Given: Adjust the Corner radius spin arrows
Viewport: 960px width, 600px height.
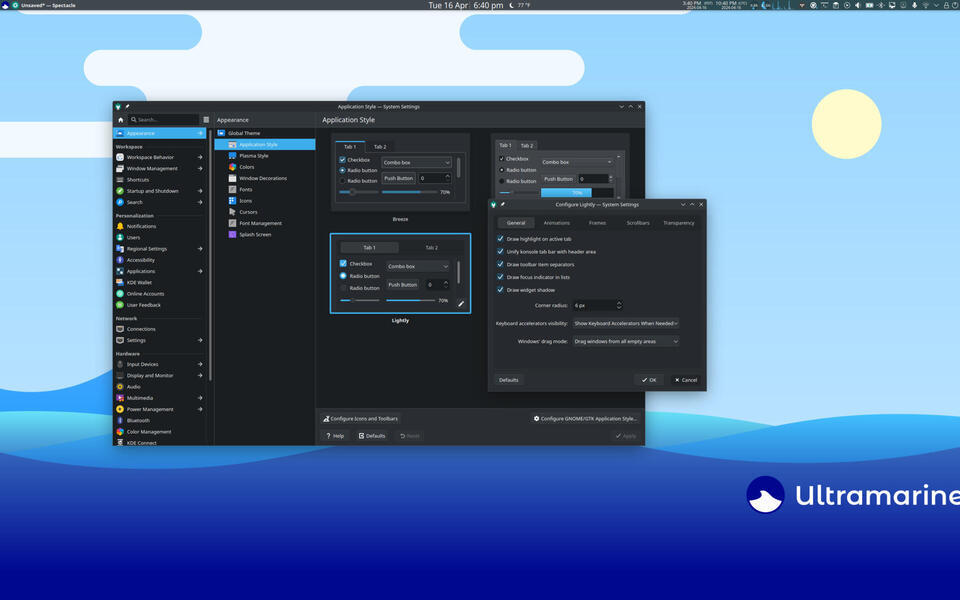Looking at the screenshot, I should click(x=619, y=305).
